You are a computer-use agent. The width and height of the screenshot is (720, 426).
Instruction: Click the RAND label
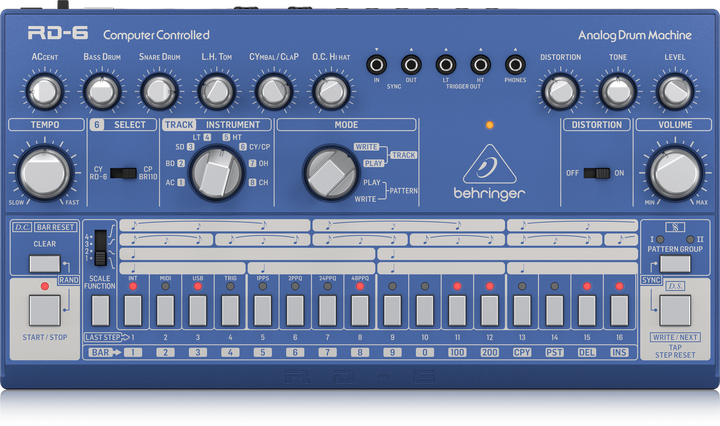(x=69, y=280)
